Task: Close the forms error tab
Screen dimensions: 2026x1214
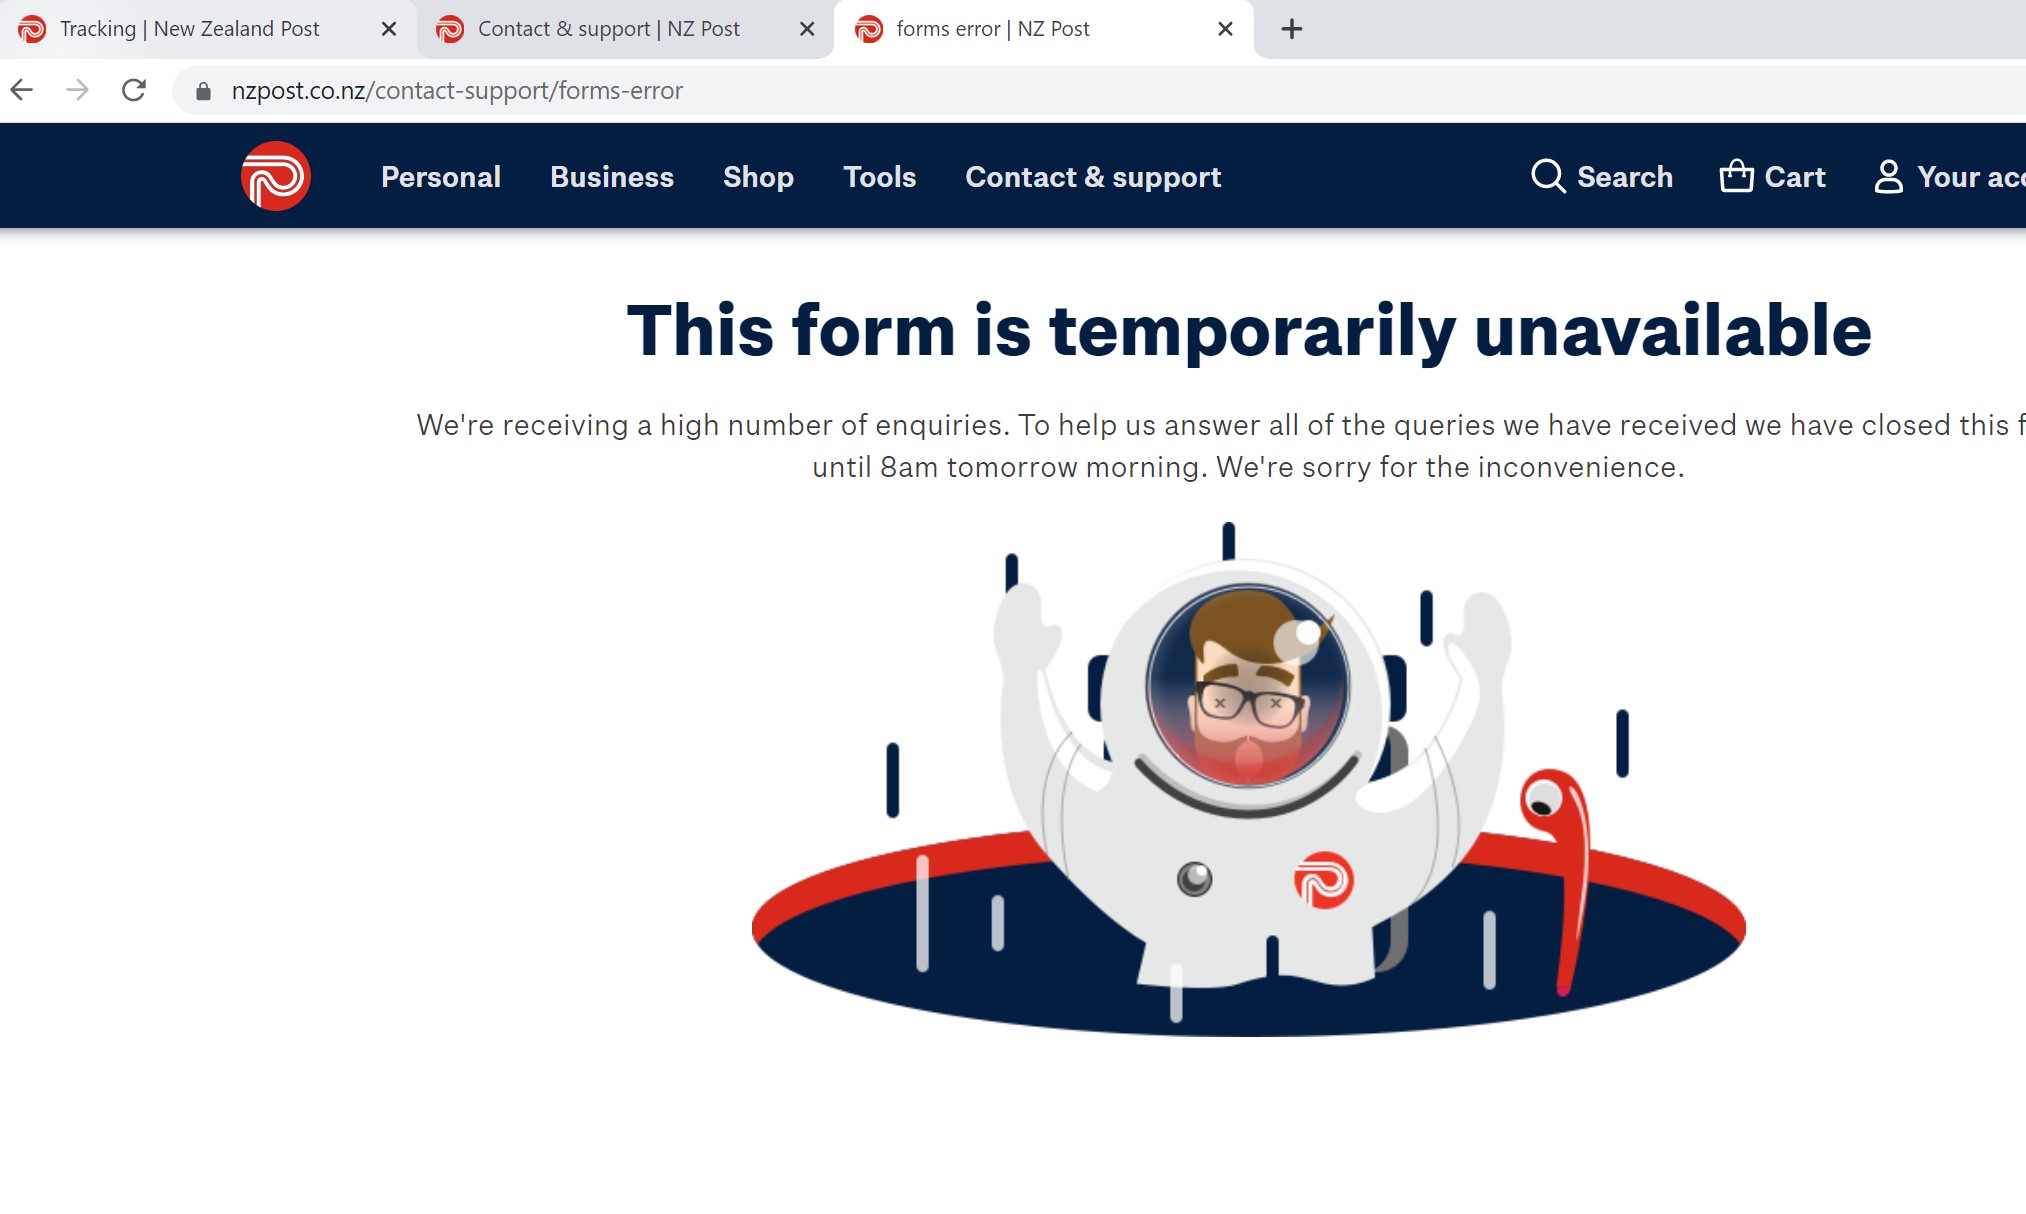Action: (x=1225, y=29)
